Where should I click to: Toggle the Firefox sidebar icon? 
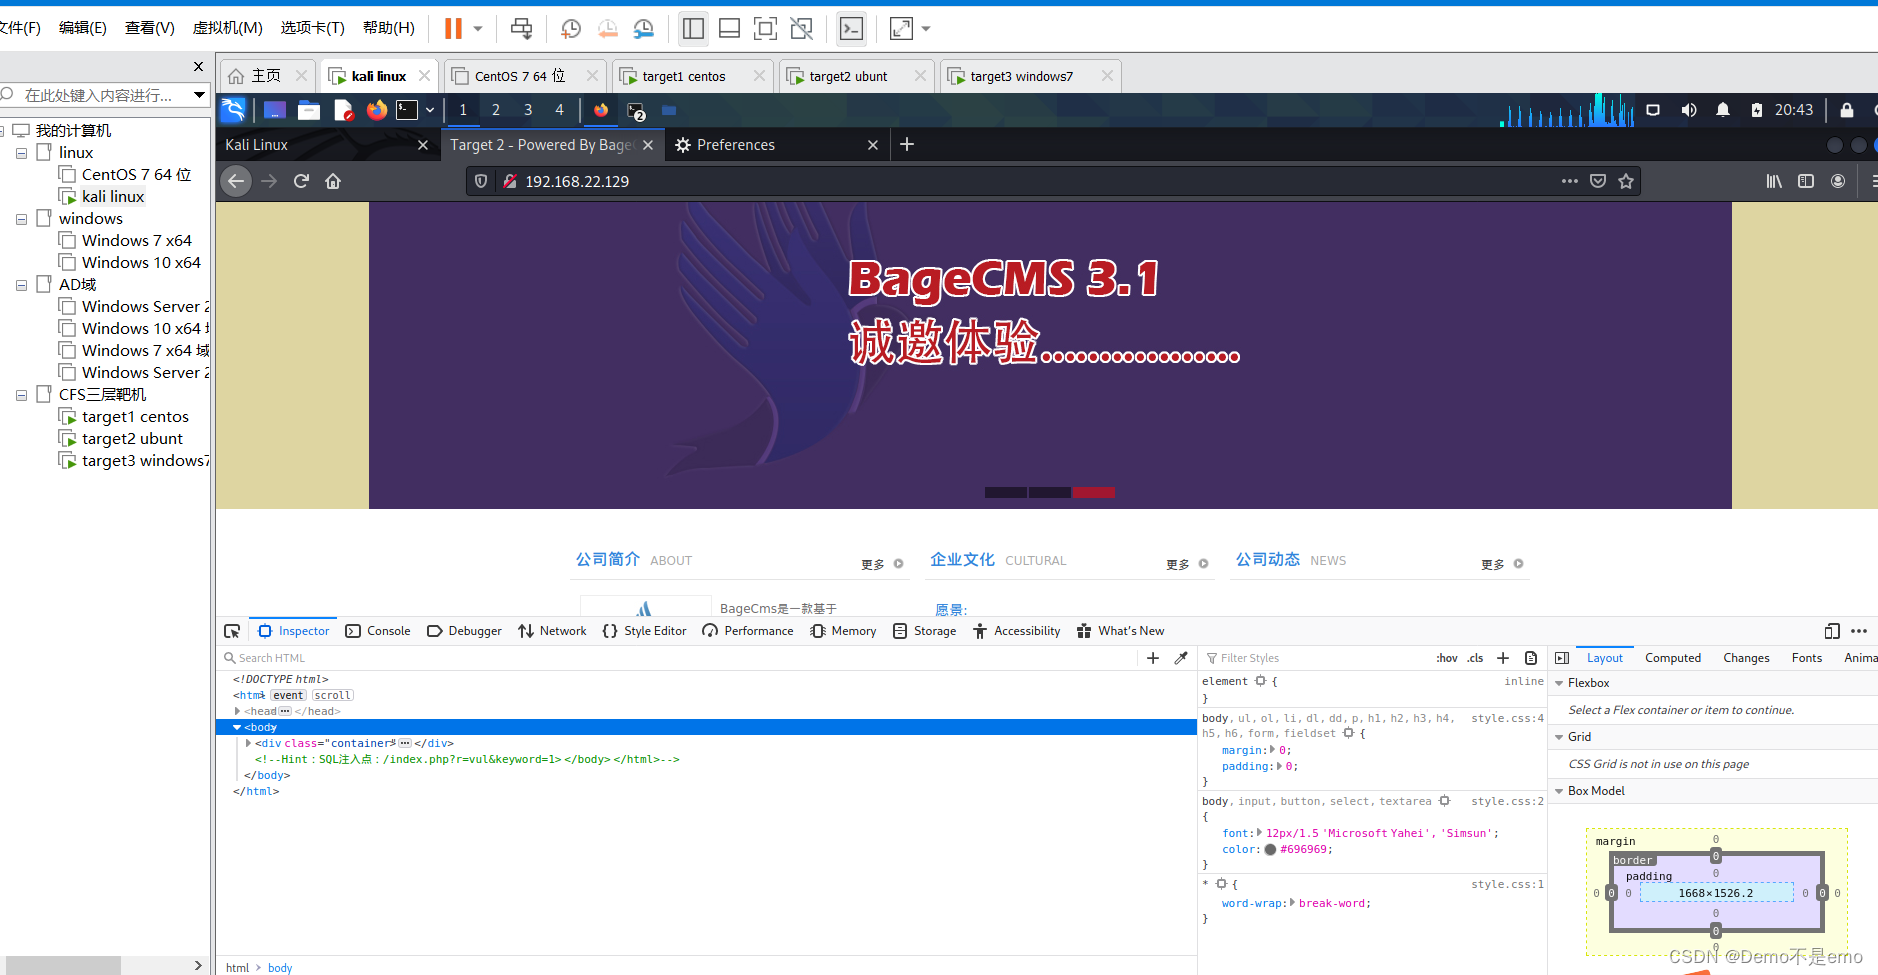pyautogui.click(x=1806, y=181)
